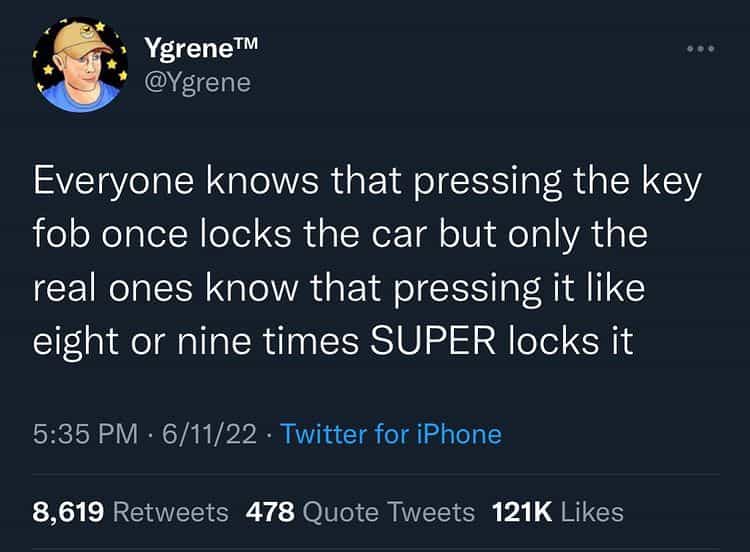Open the Quote Tweets label

pyautogui.click(x=388, y=513)
